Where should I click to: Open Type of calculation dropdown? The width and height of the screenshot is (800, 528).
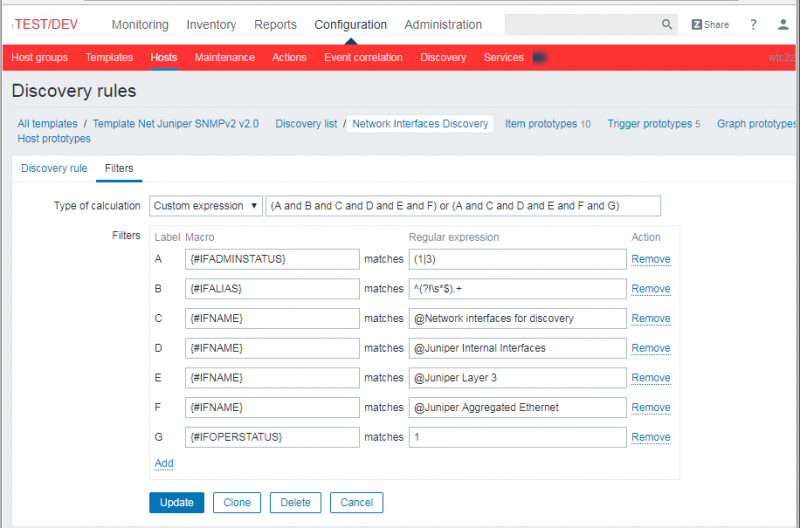[206, 206]
